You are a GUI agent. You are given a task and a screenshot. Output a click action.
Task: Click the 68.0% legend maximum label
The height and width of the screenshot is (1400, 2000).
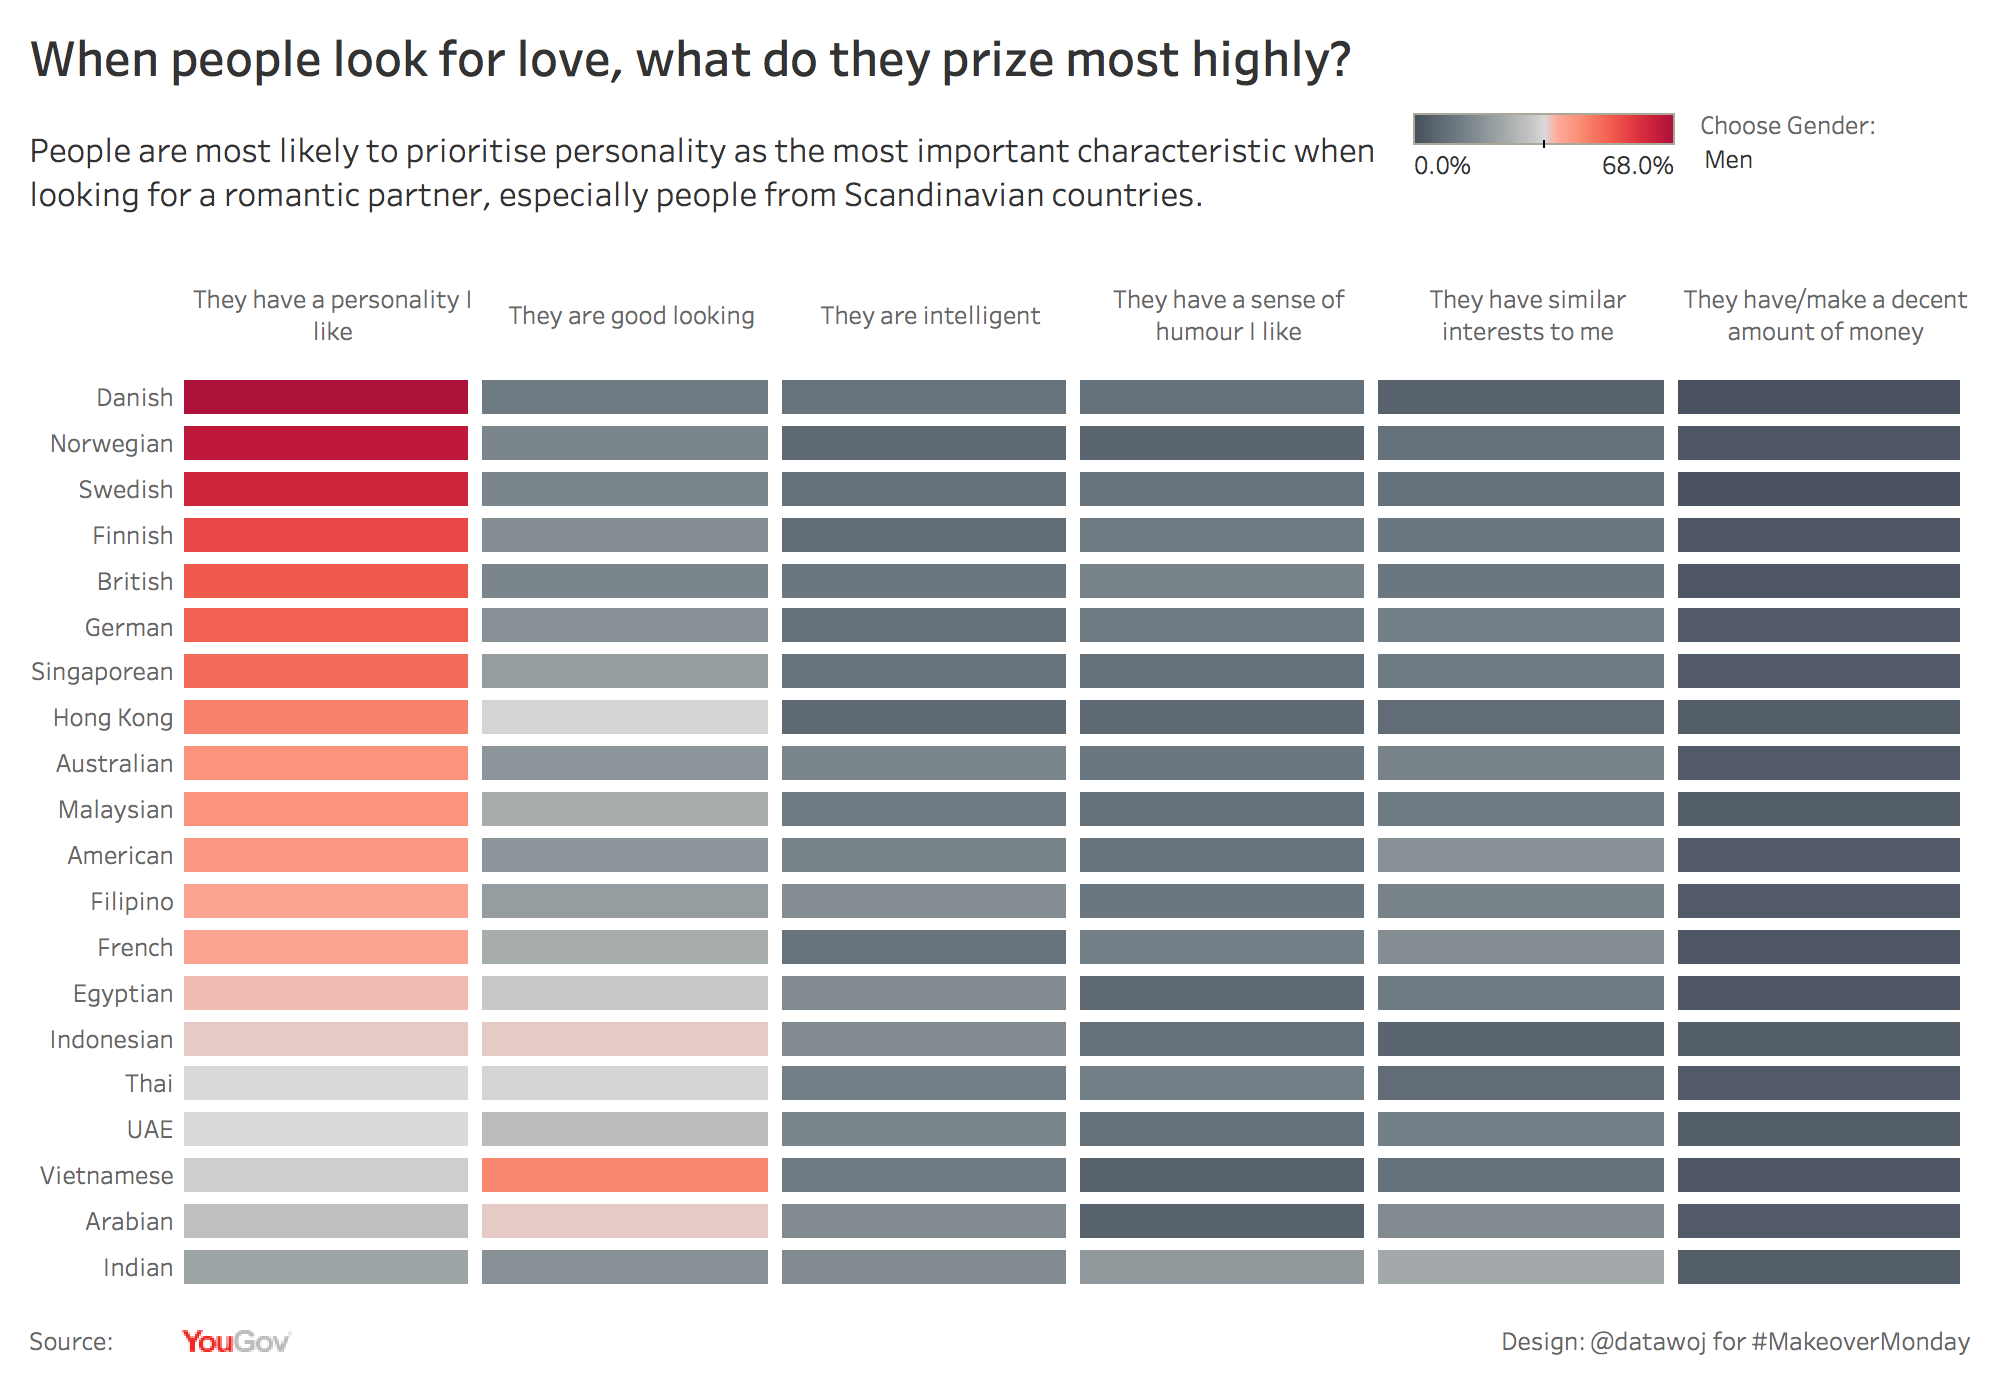click(1637, 166)
